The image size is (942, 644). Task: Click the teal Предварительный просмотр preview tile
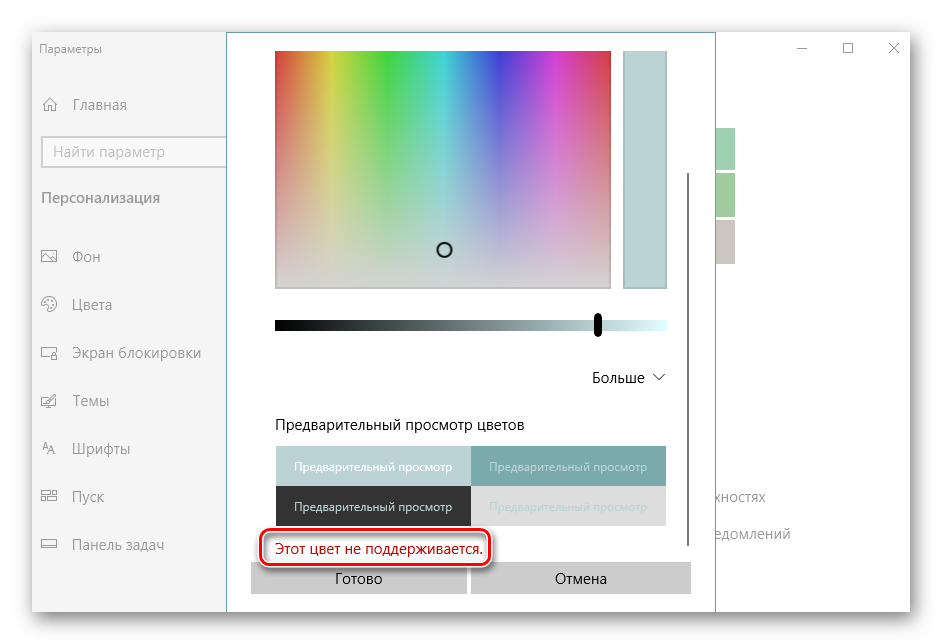567,467
